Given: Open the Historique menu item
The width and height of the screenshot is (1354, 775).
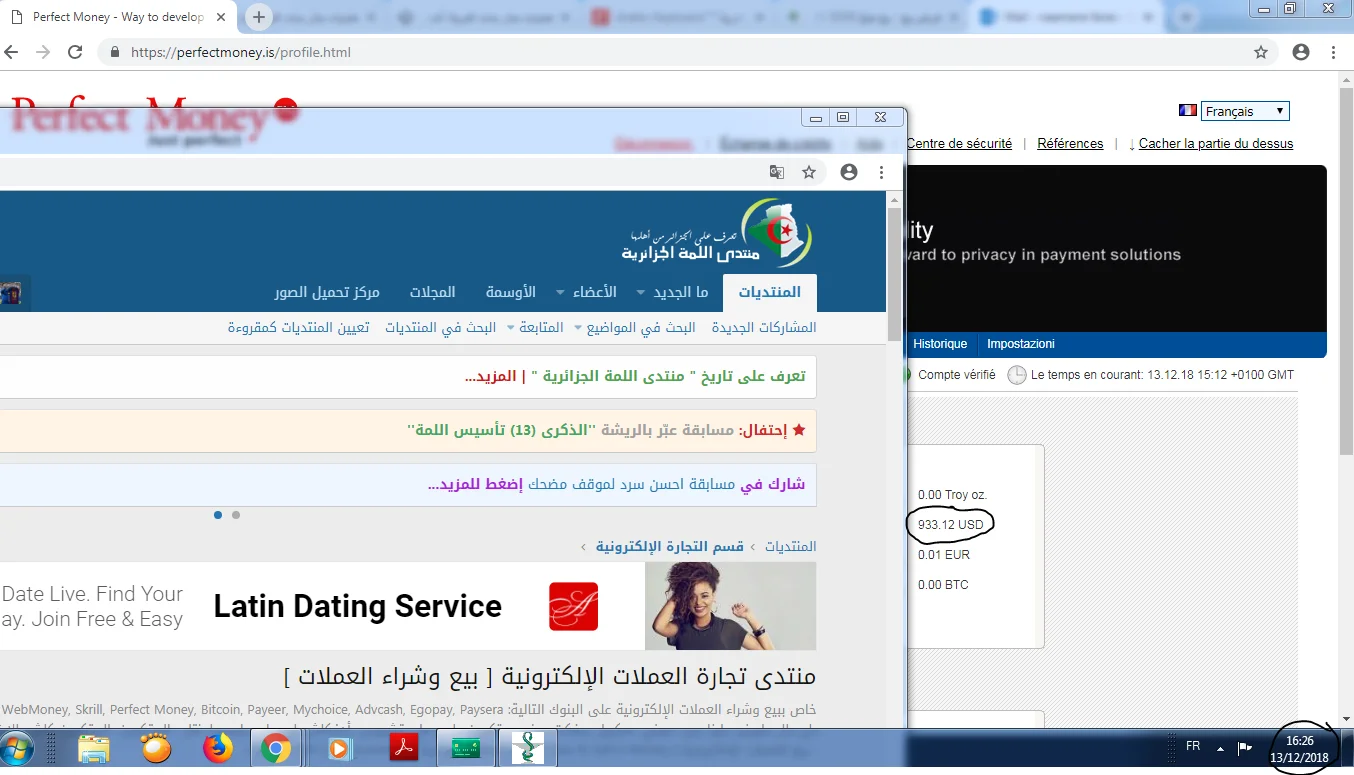Looking at the screenshot, I should pos(940,344).
